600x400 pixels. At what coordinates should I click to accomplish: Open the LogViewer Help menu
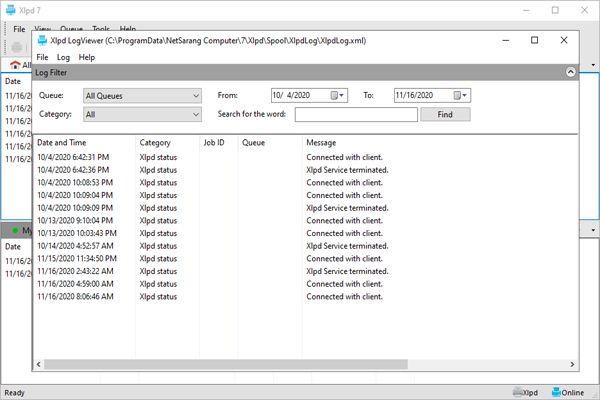point(87,58)
